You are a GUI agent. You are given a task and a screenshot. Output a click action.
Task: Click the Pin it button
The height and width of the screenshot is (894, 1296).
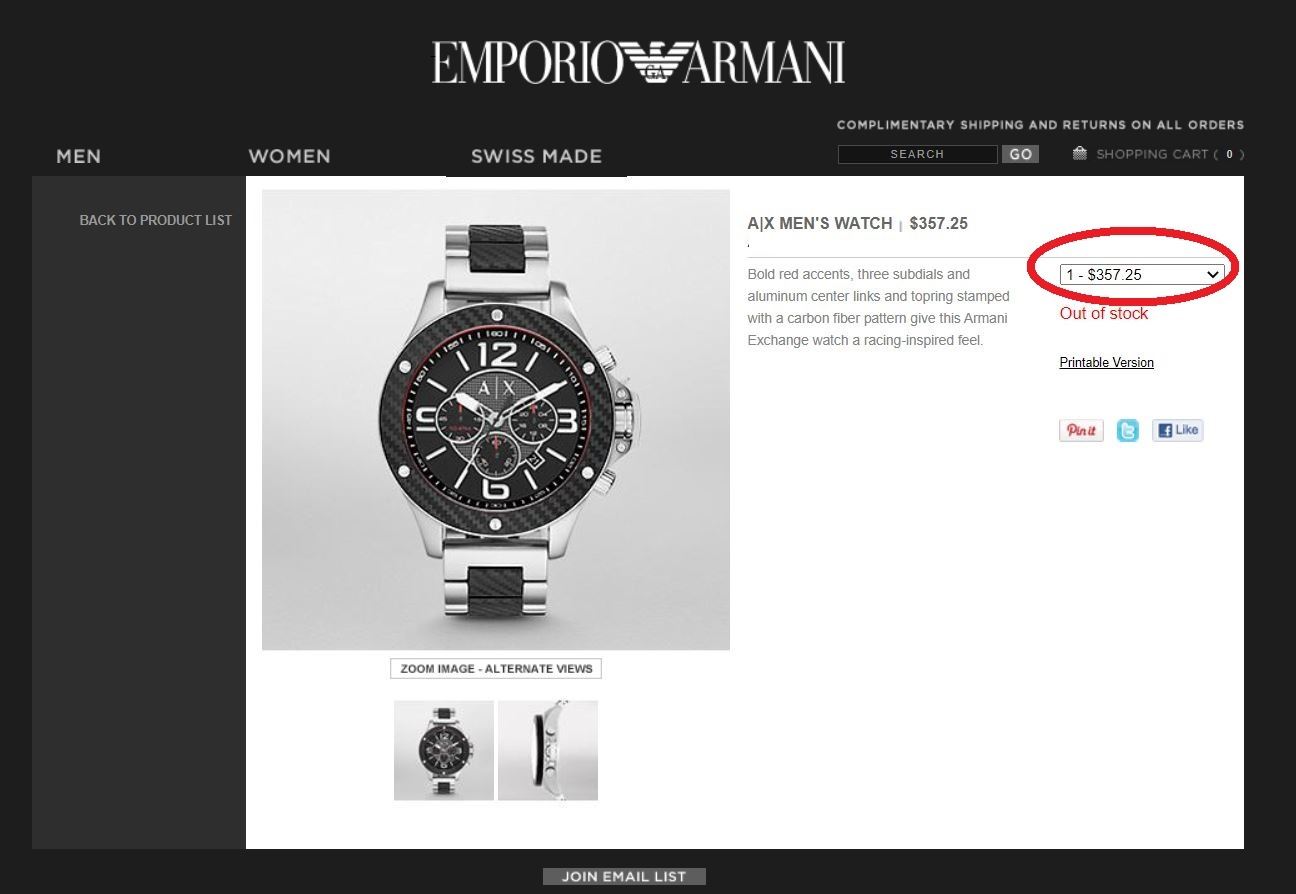pyautogui.click(x=1081, y=430)
